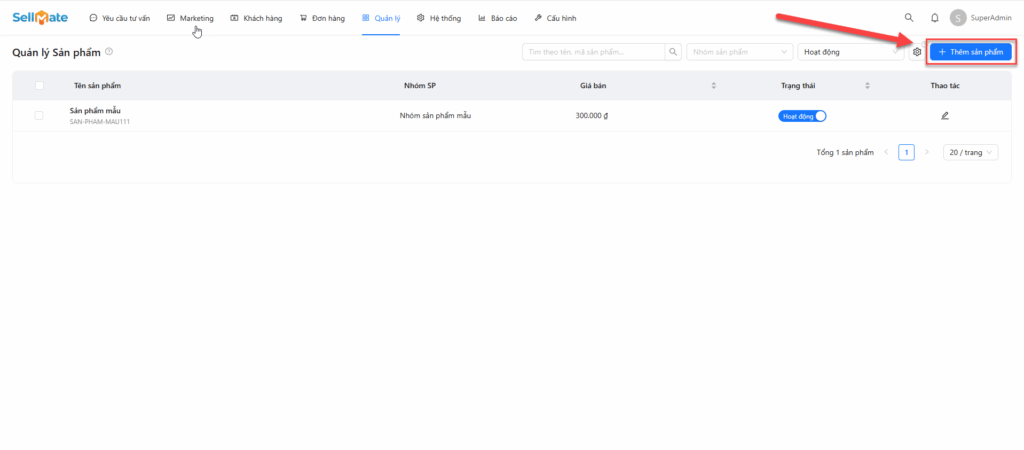
Task: Tick the select-all checkbox in header
Action: click(39, 86)
